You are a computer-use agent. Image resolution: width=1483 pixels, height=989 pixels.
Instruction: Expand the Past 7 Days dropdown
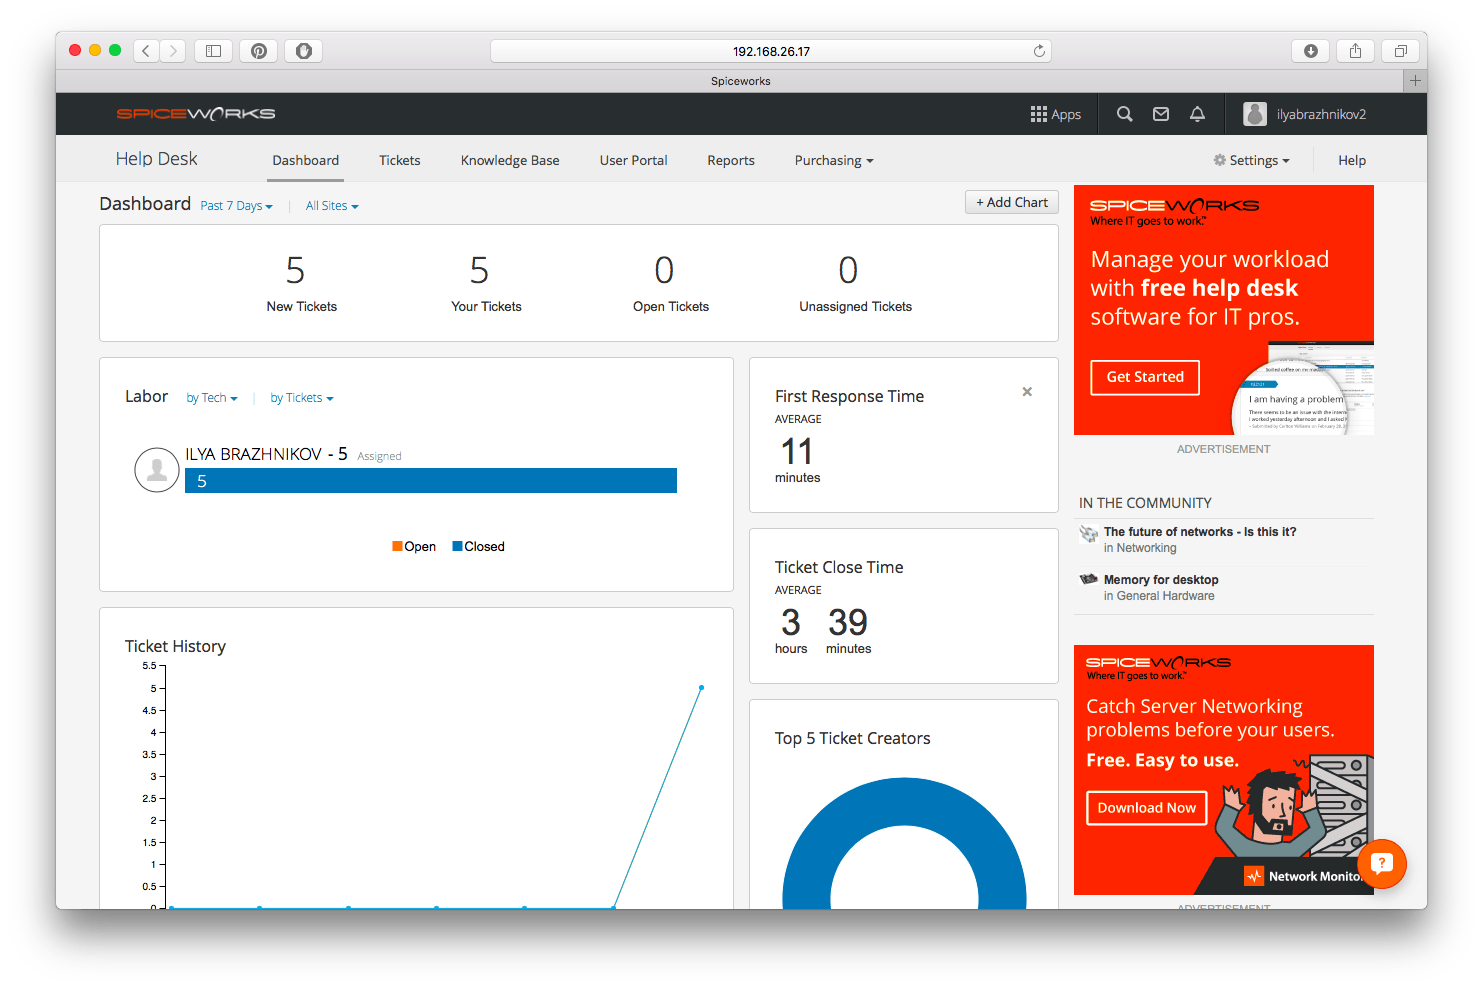(236, 206)
